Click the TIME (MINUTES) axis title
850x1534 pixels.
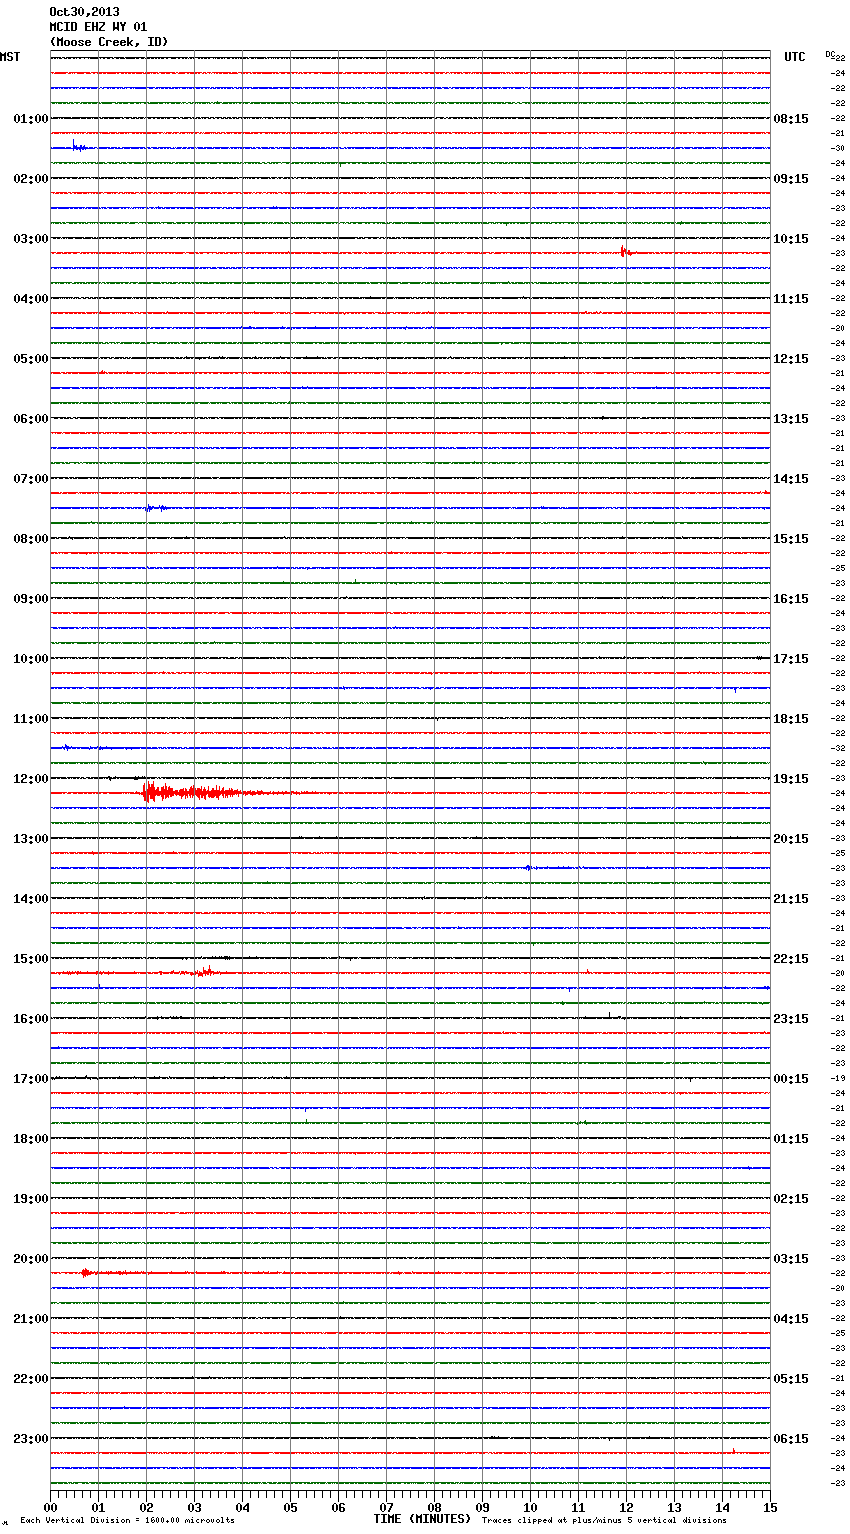click(x=422, y=1519)
